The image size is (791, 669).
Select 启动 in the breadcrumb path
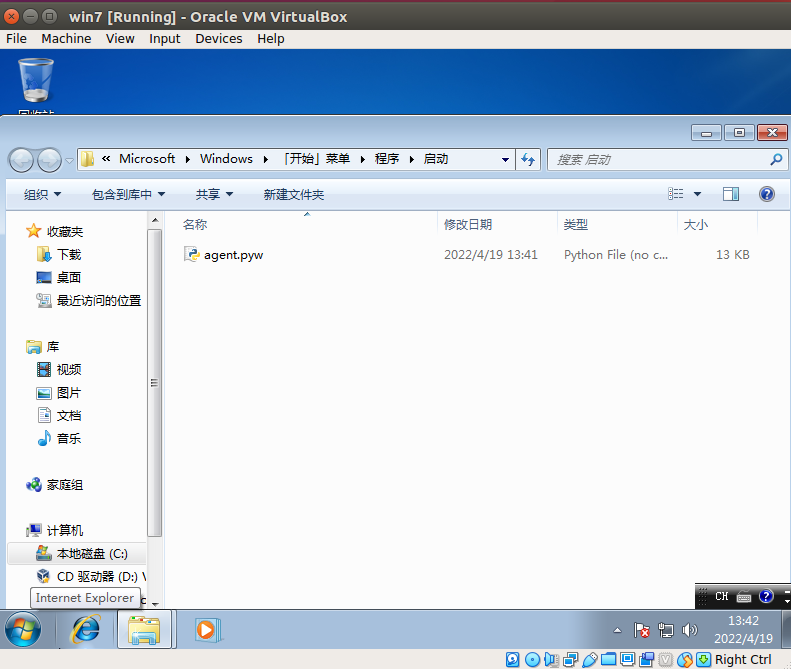(x=436, y=159)
